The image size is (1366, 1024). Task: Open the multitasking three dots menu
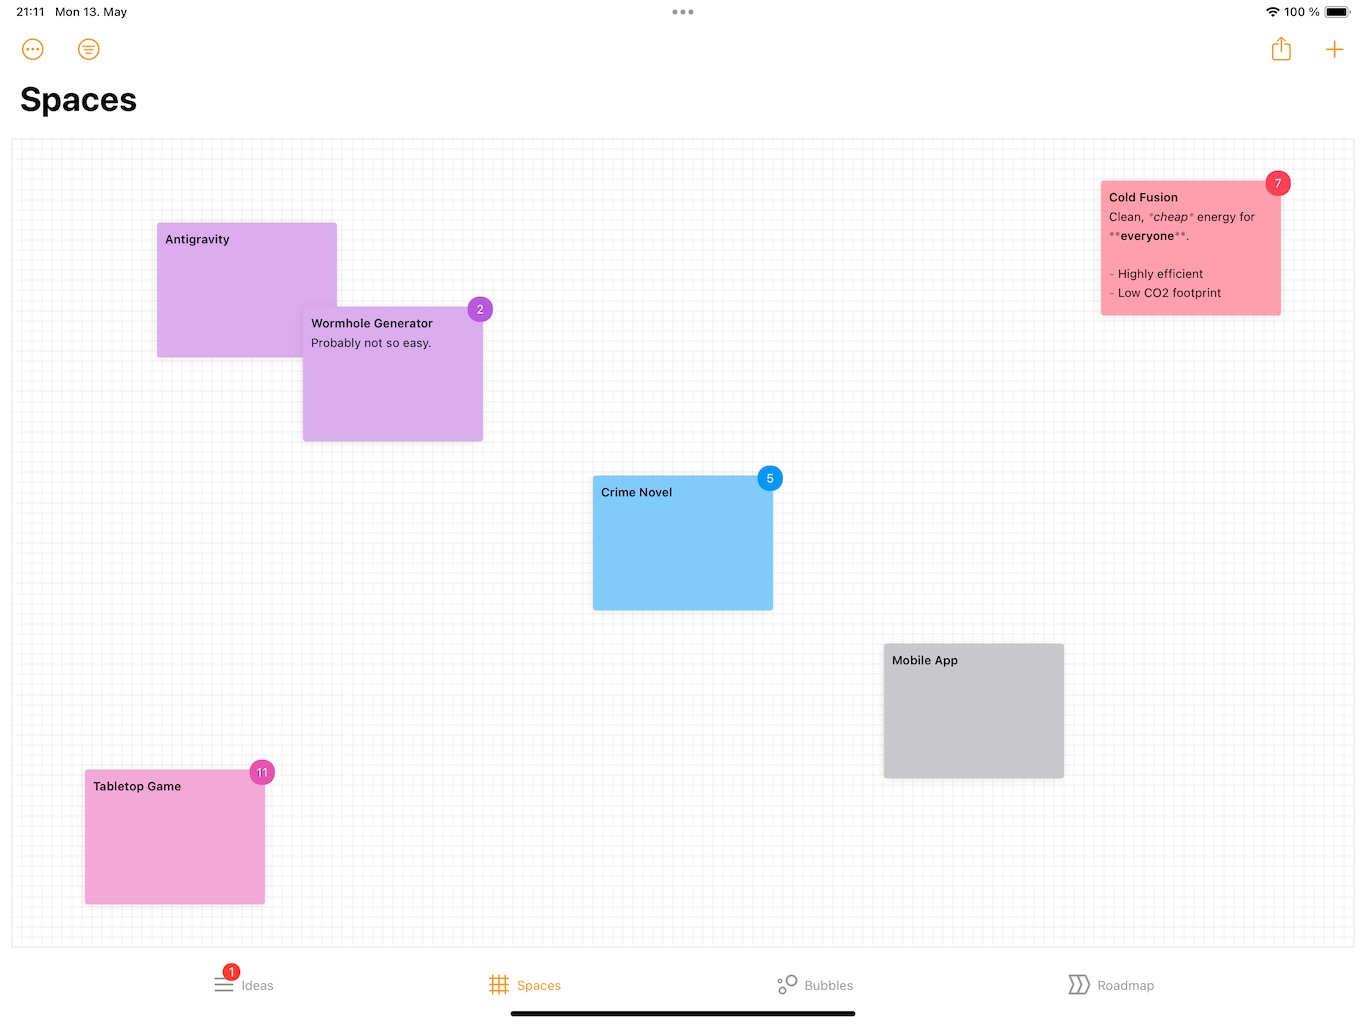click(683, 12)
